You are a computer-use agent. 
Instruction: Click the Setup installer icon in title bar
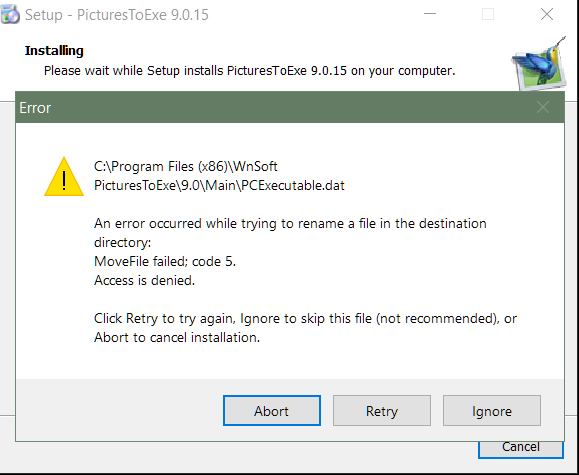10,14
